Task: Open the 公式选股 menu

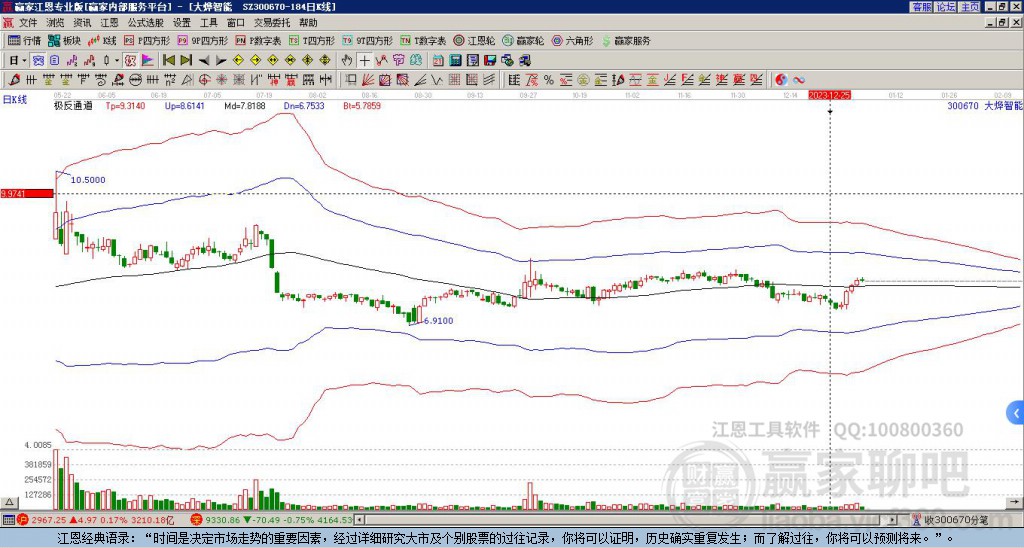Action: [146, 23]
